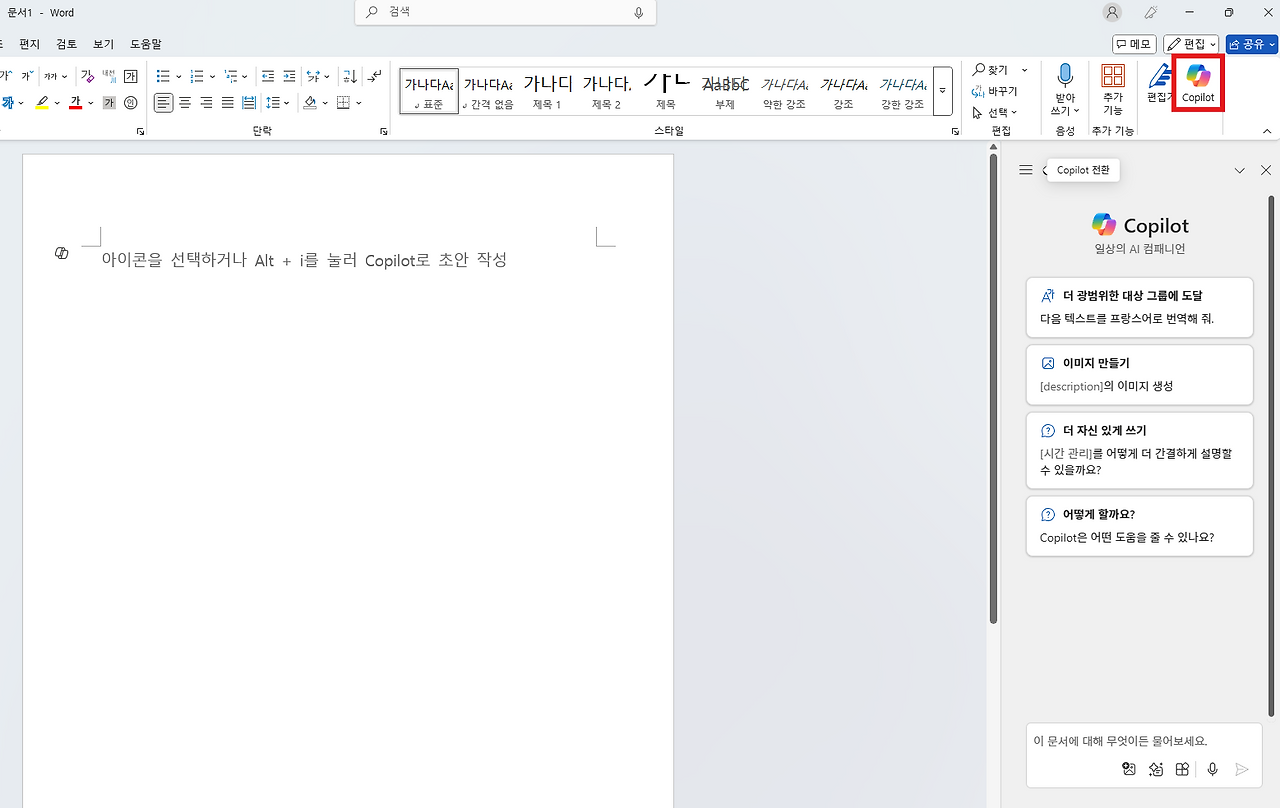This screenshot has height=808, width=1280.
Task: Insert numbered list
Action: pyautogui.click(x=197, y=76)
